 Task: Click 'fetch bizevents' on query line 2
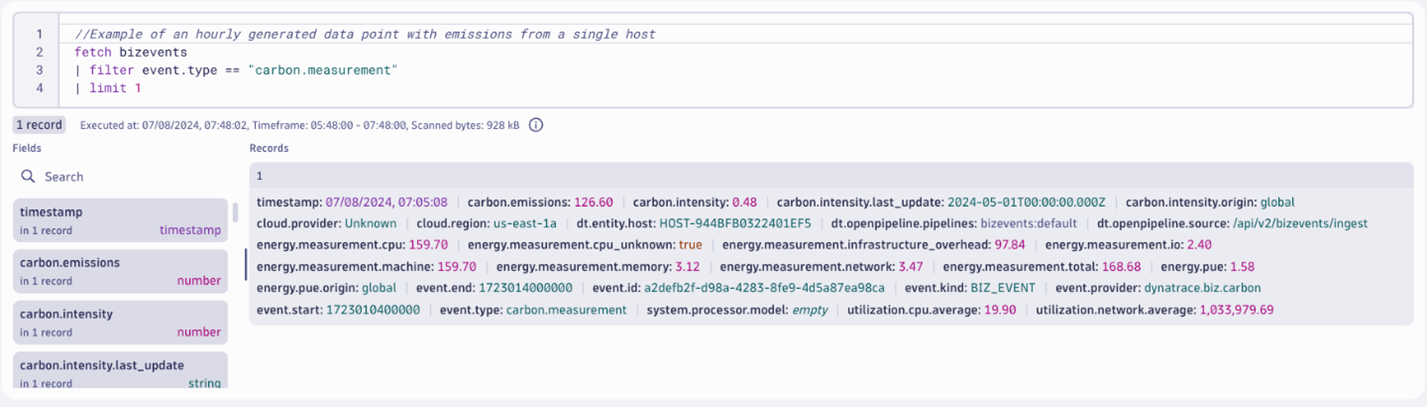click(x=130, y=52)
